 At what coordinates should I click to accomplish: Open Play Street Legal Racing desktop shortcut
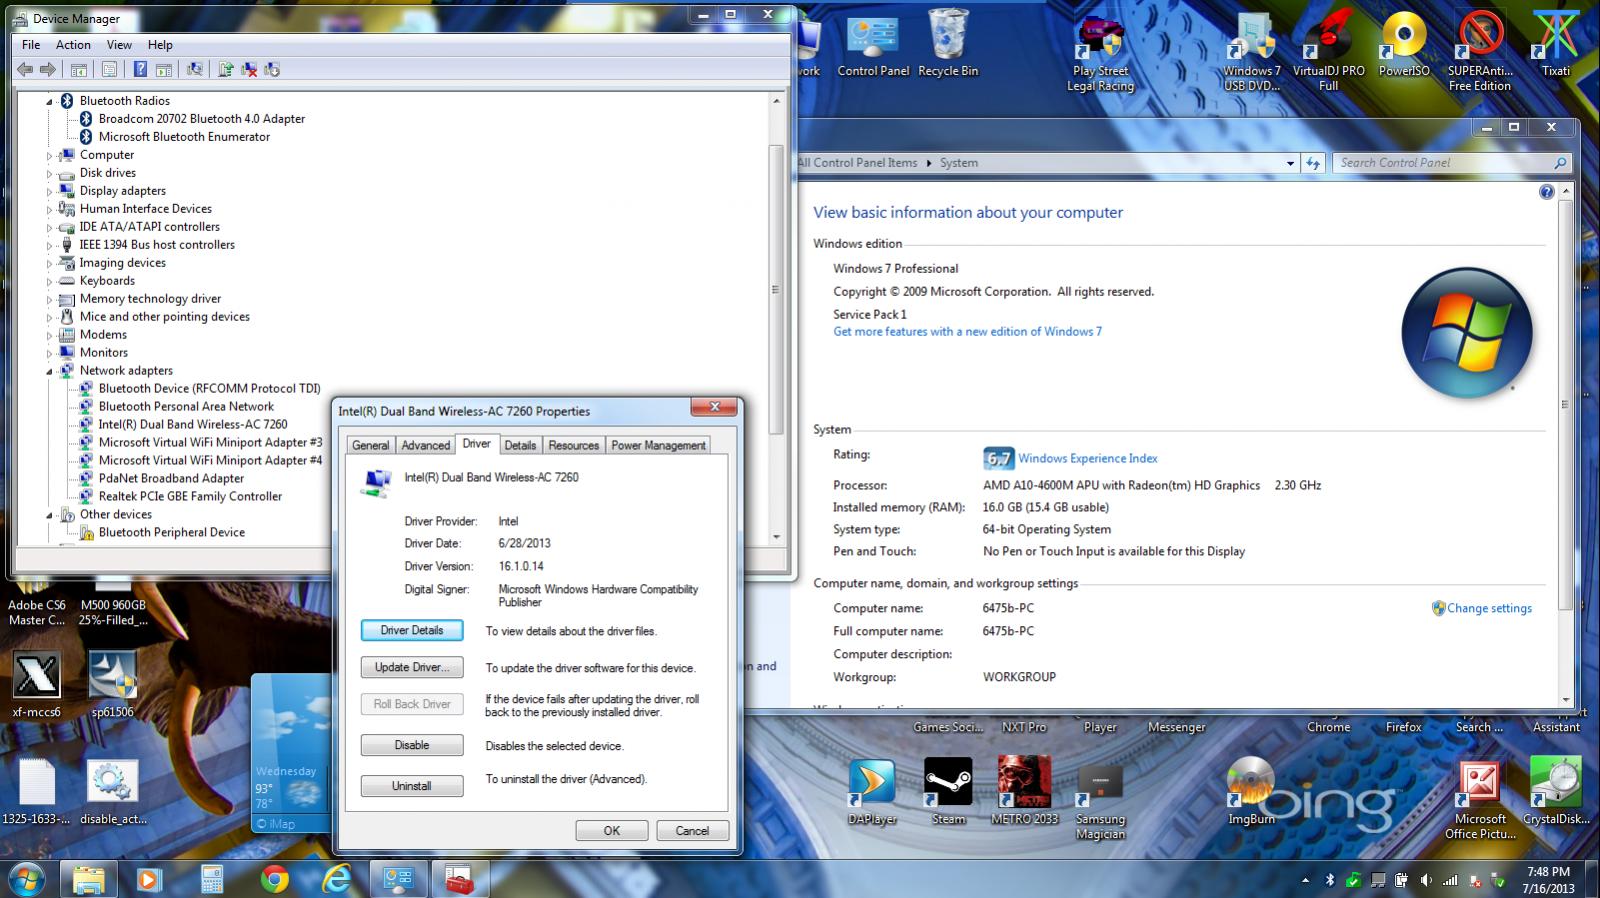[1100, 50]
